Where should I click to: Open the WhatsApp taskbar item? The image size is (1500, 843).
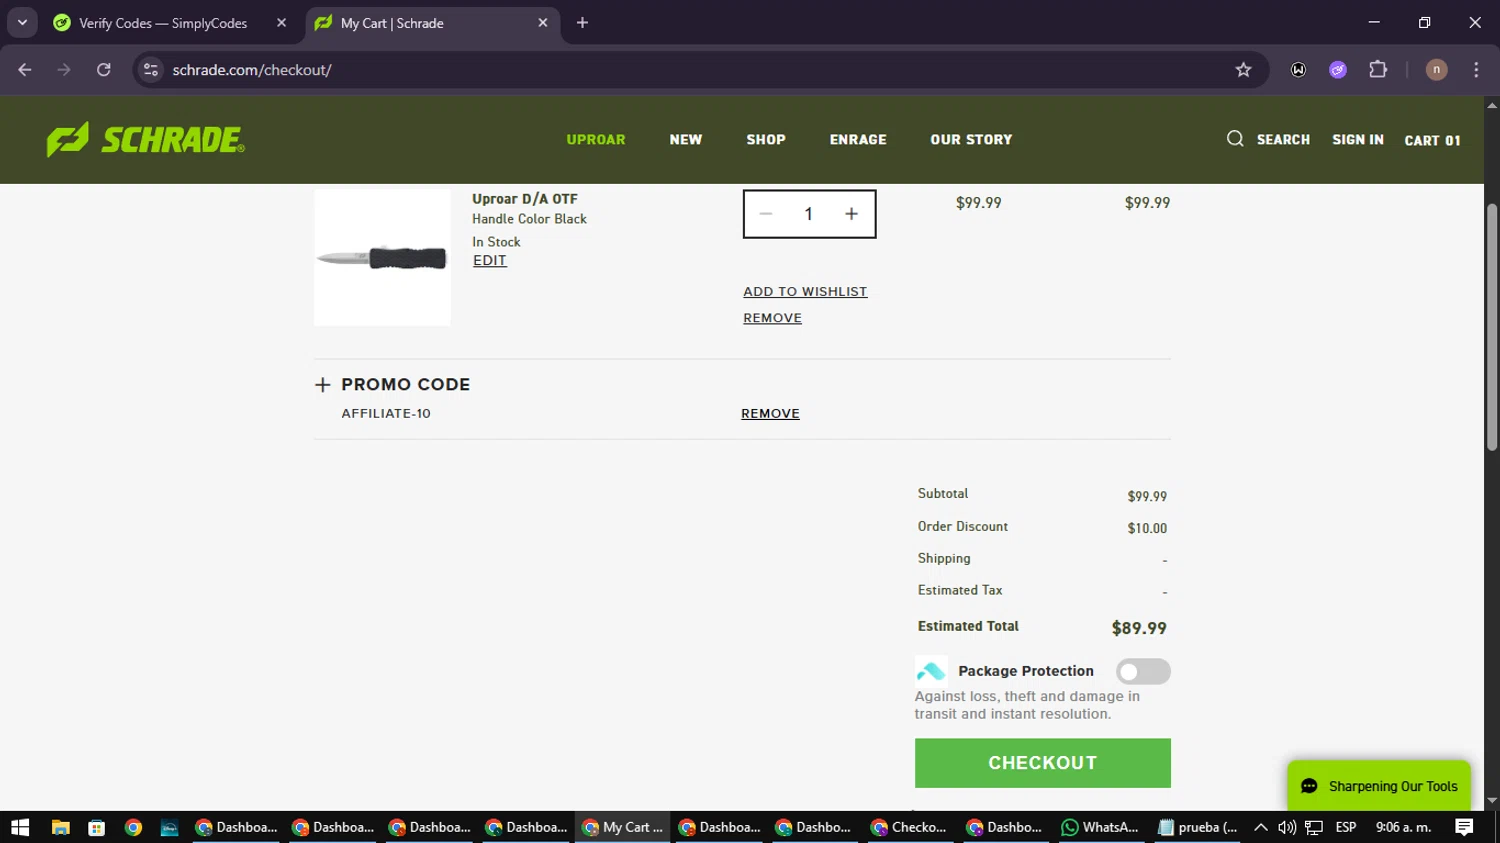[1100, 827]
